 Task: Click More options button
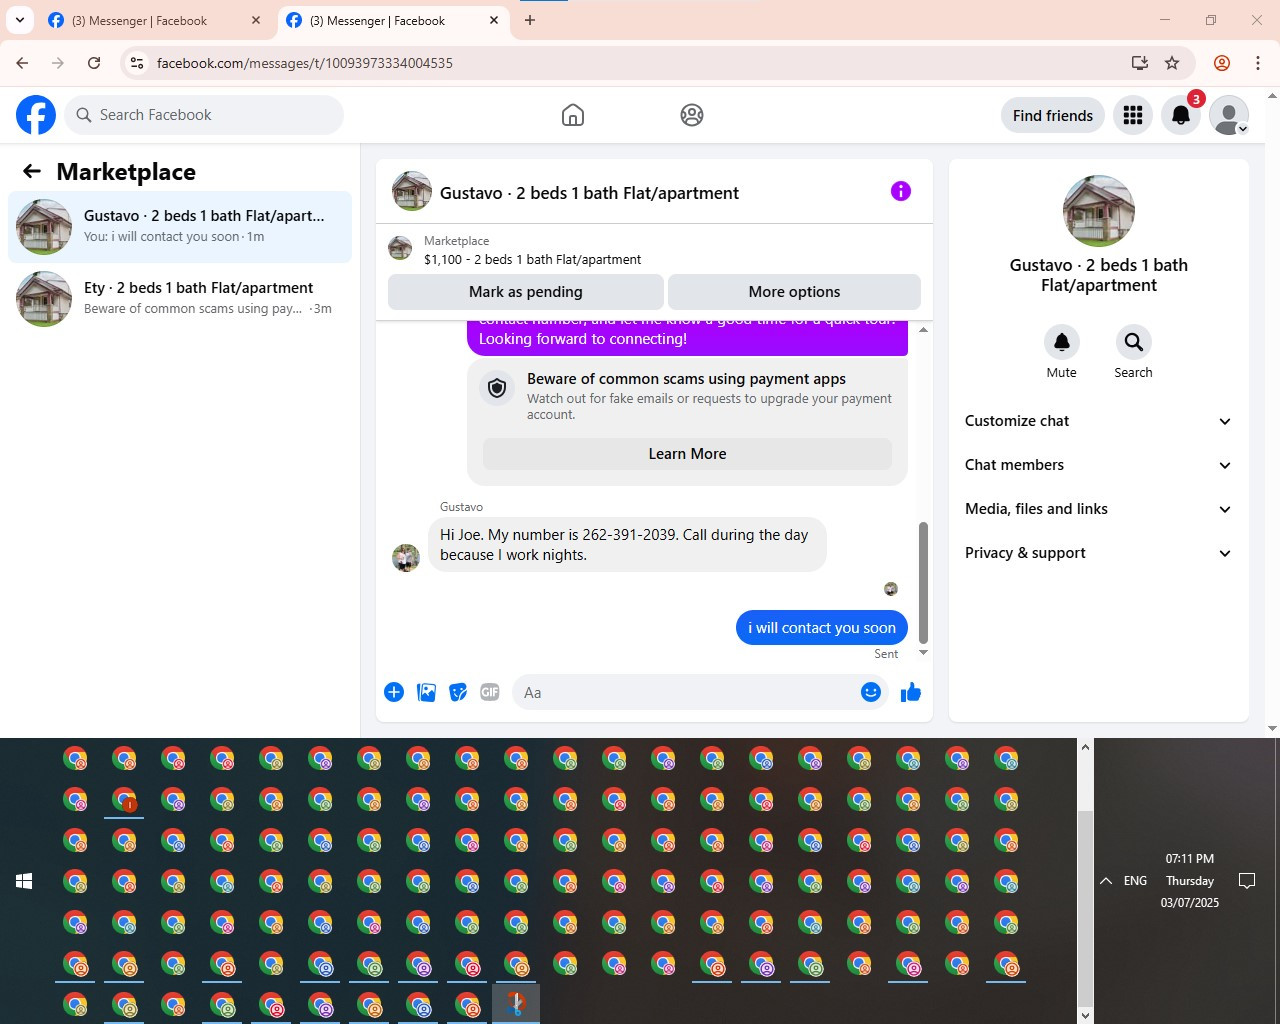click(794, 292)
